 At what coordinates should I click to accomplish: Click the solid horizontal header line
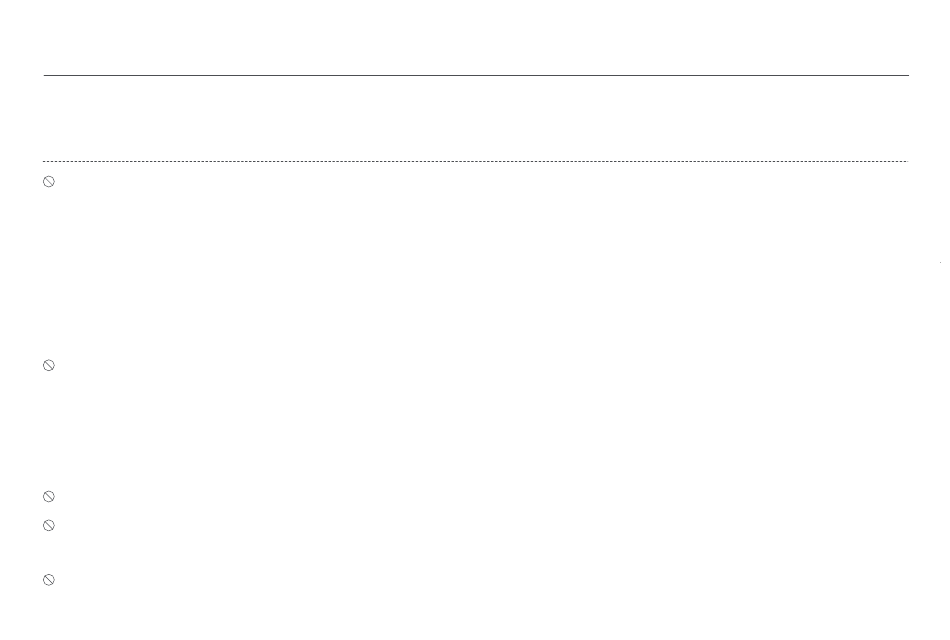click(476, 76)
